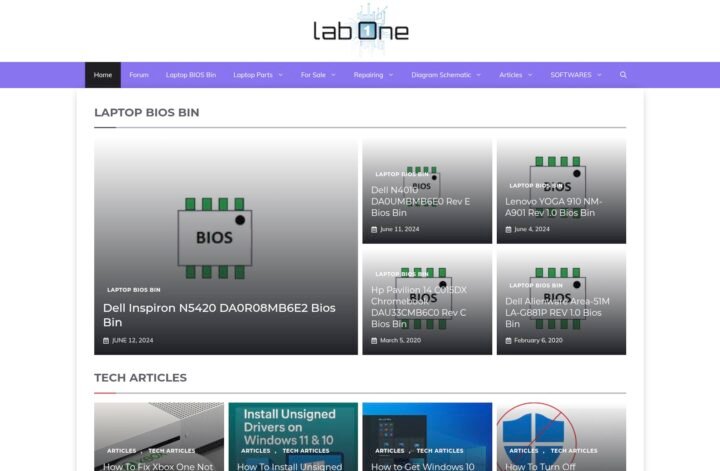Screen dimensions: 720x471
Task: Click the March 5, 2020 date
Action: pyautogui.click(x=400, y=341)
